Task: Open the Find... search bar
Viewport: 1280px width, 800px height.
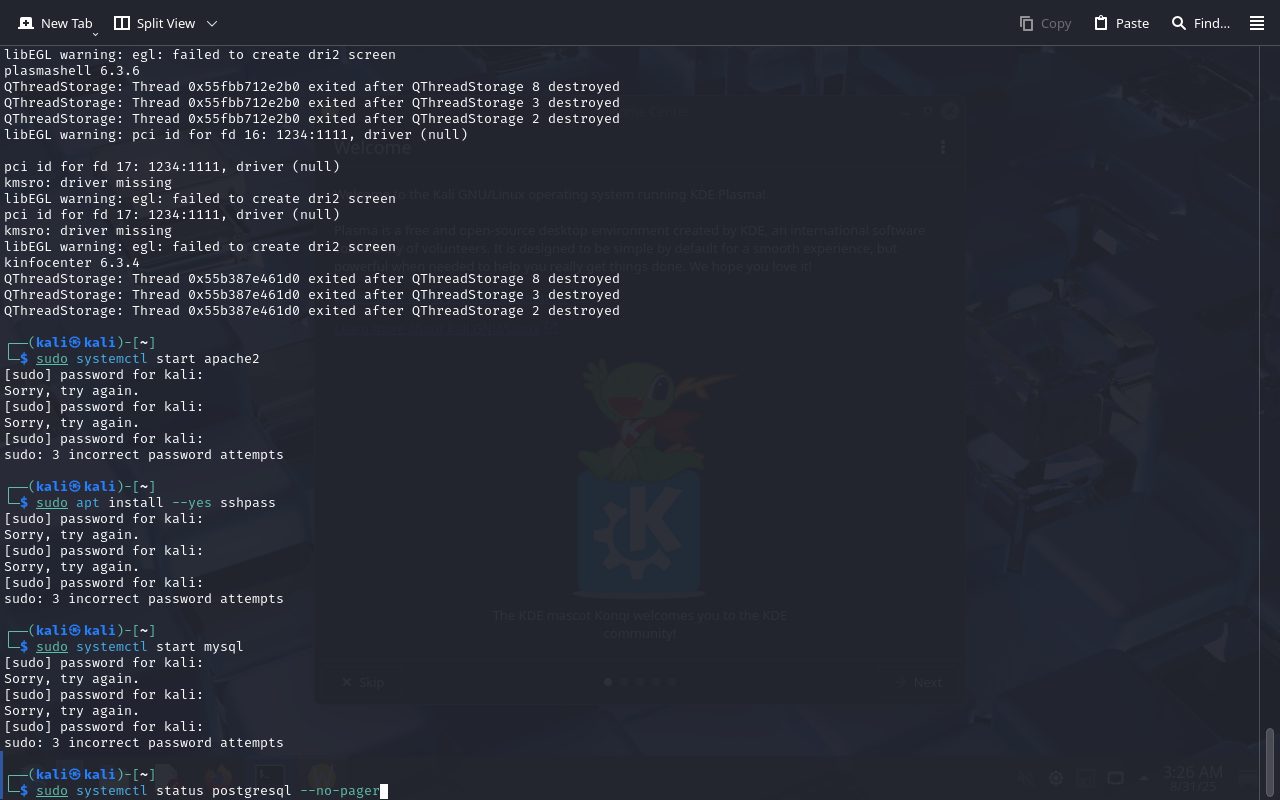Action: (x=1200, y=23)
